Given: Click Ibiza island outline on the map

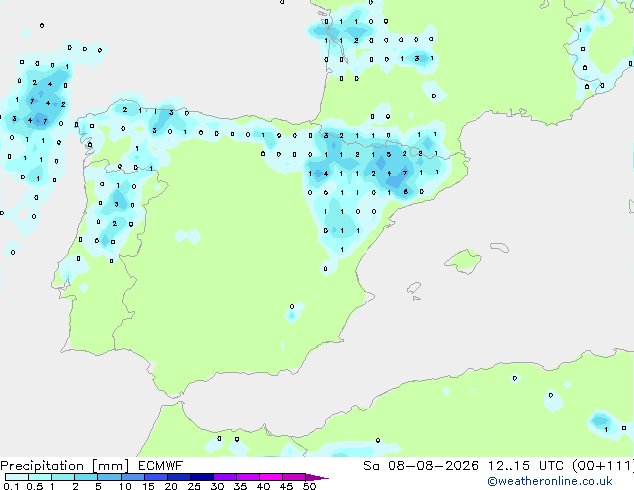Looking at the screenshot, I should (x=414, y=288).
